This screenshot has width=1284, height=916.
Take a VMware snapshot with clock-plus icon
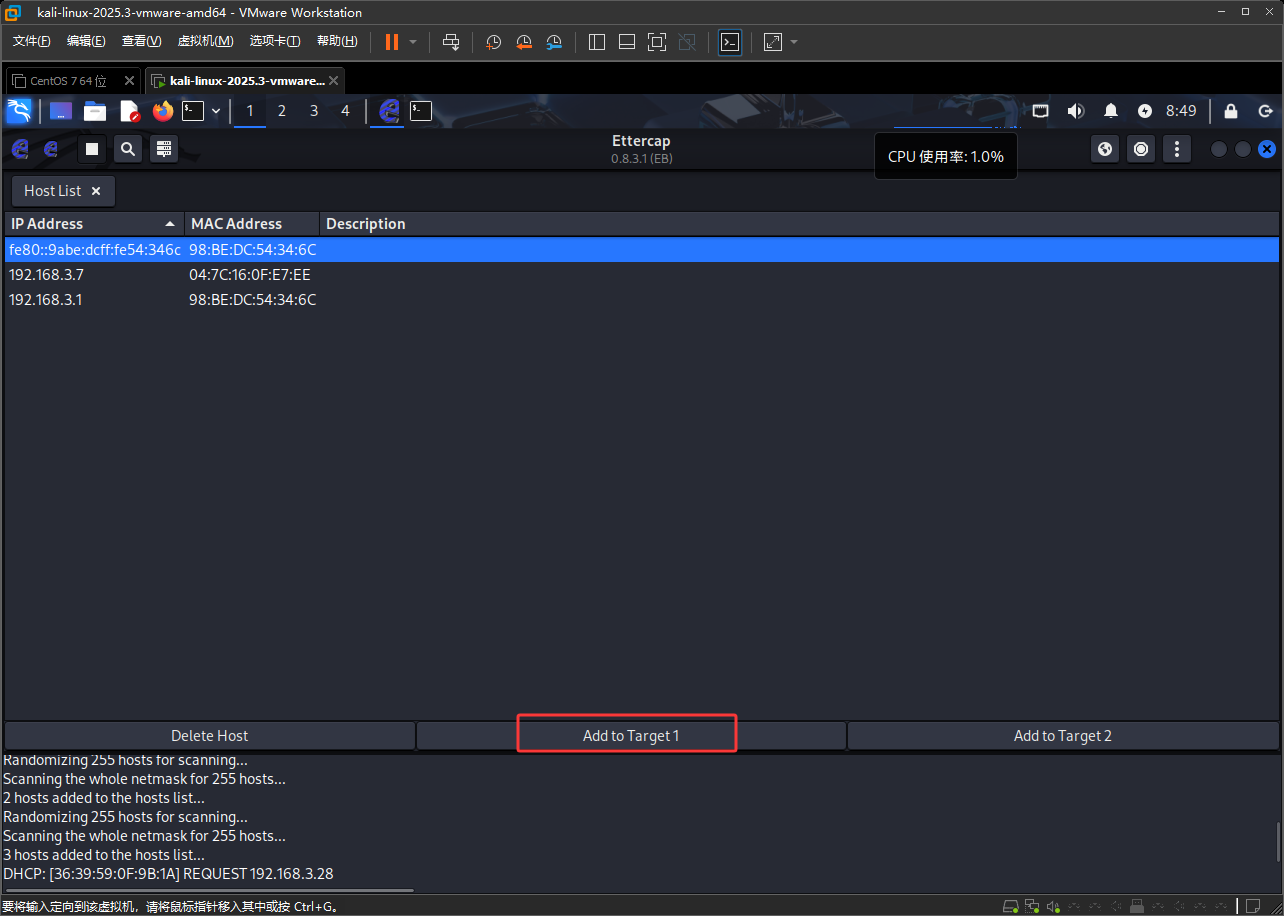point(493,42)
